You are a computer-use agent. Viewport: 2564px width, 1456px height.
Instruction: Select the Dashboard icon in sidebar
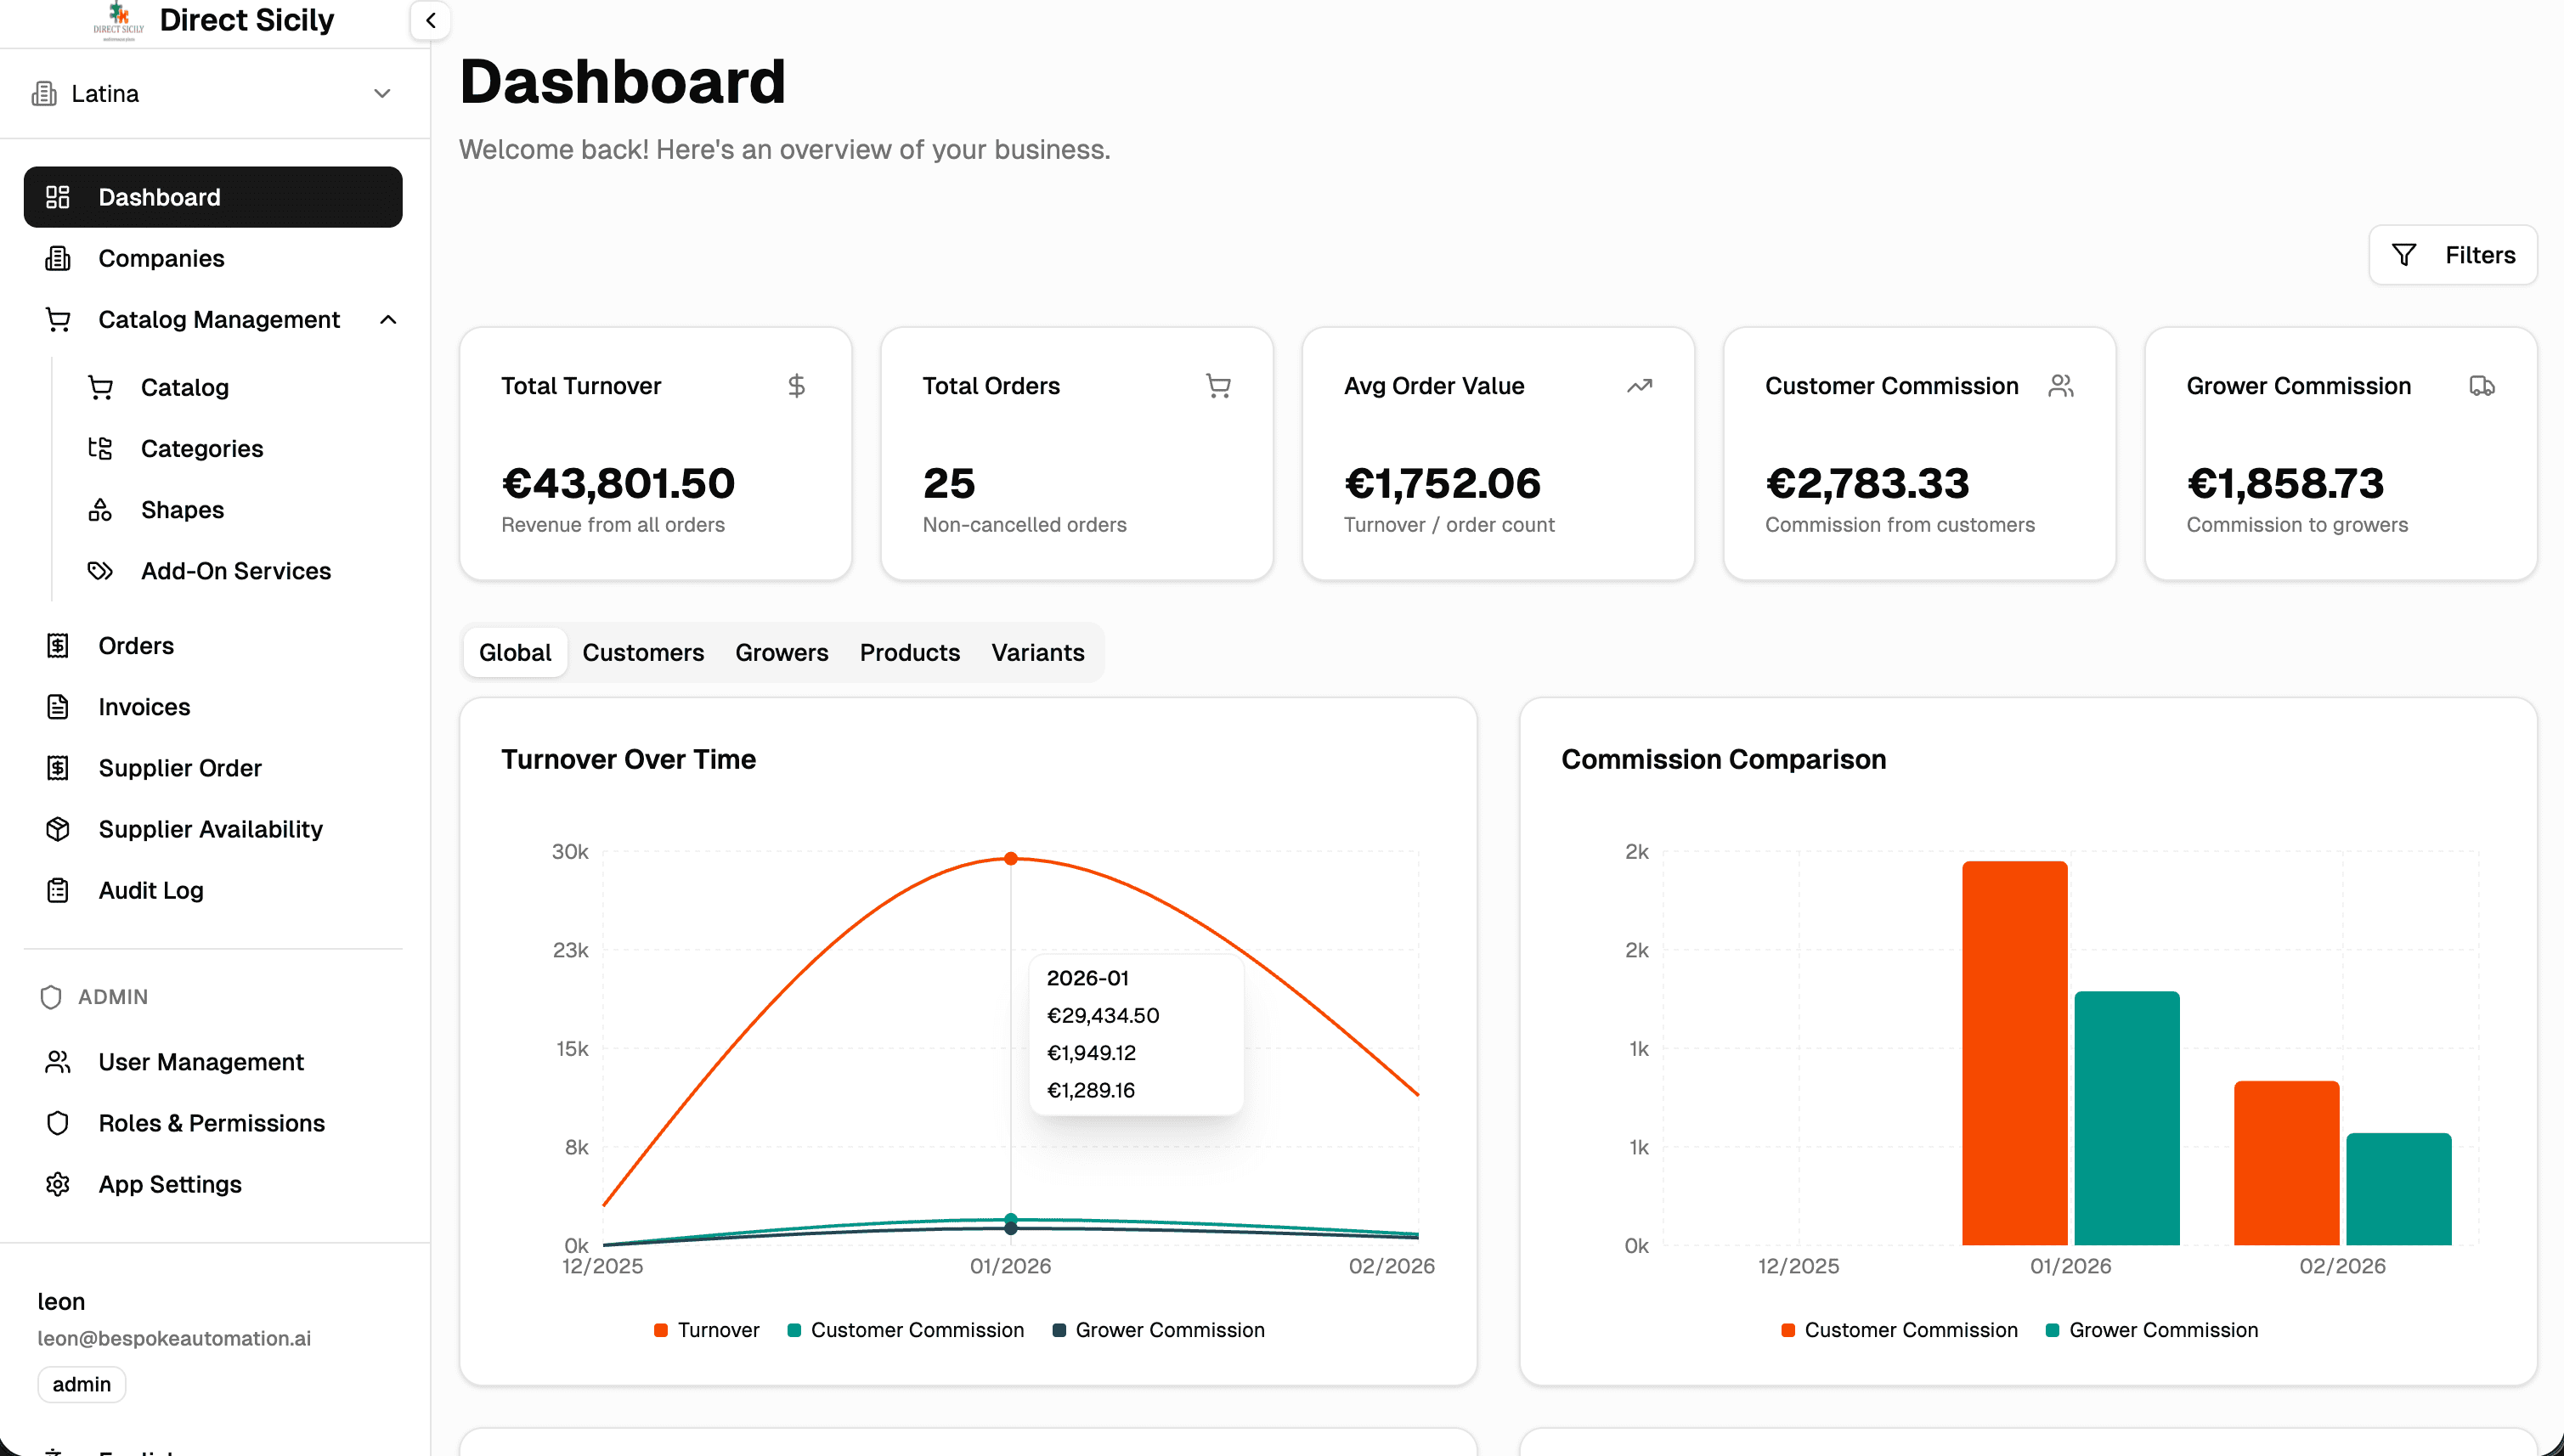click(57, 197)
